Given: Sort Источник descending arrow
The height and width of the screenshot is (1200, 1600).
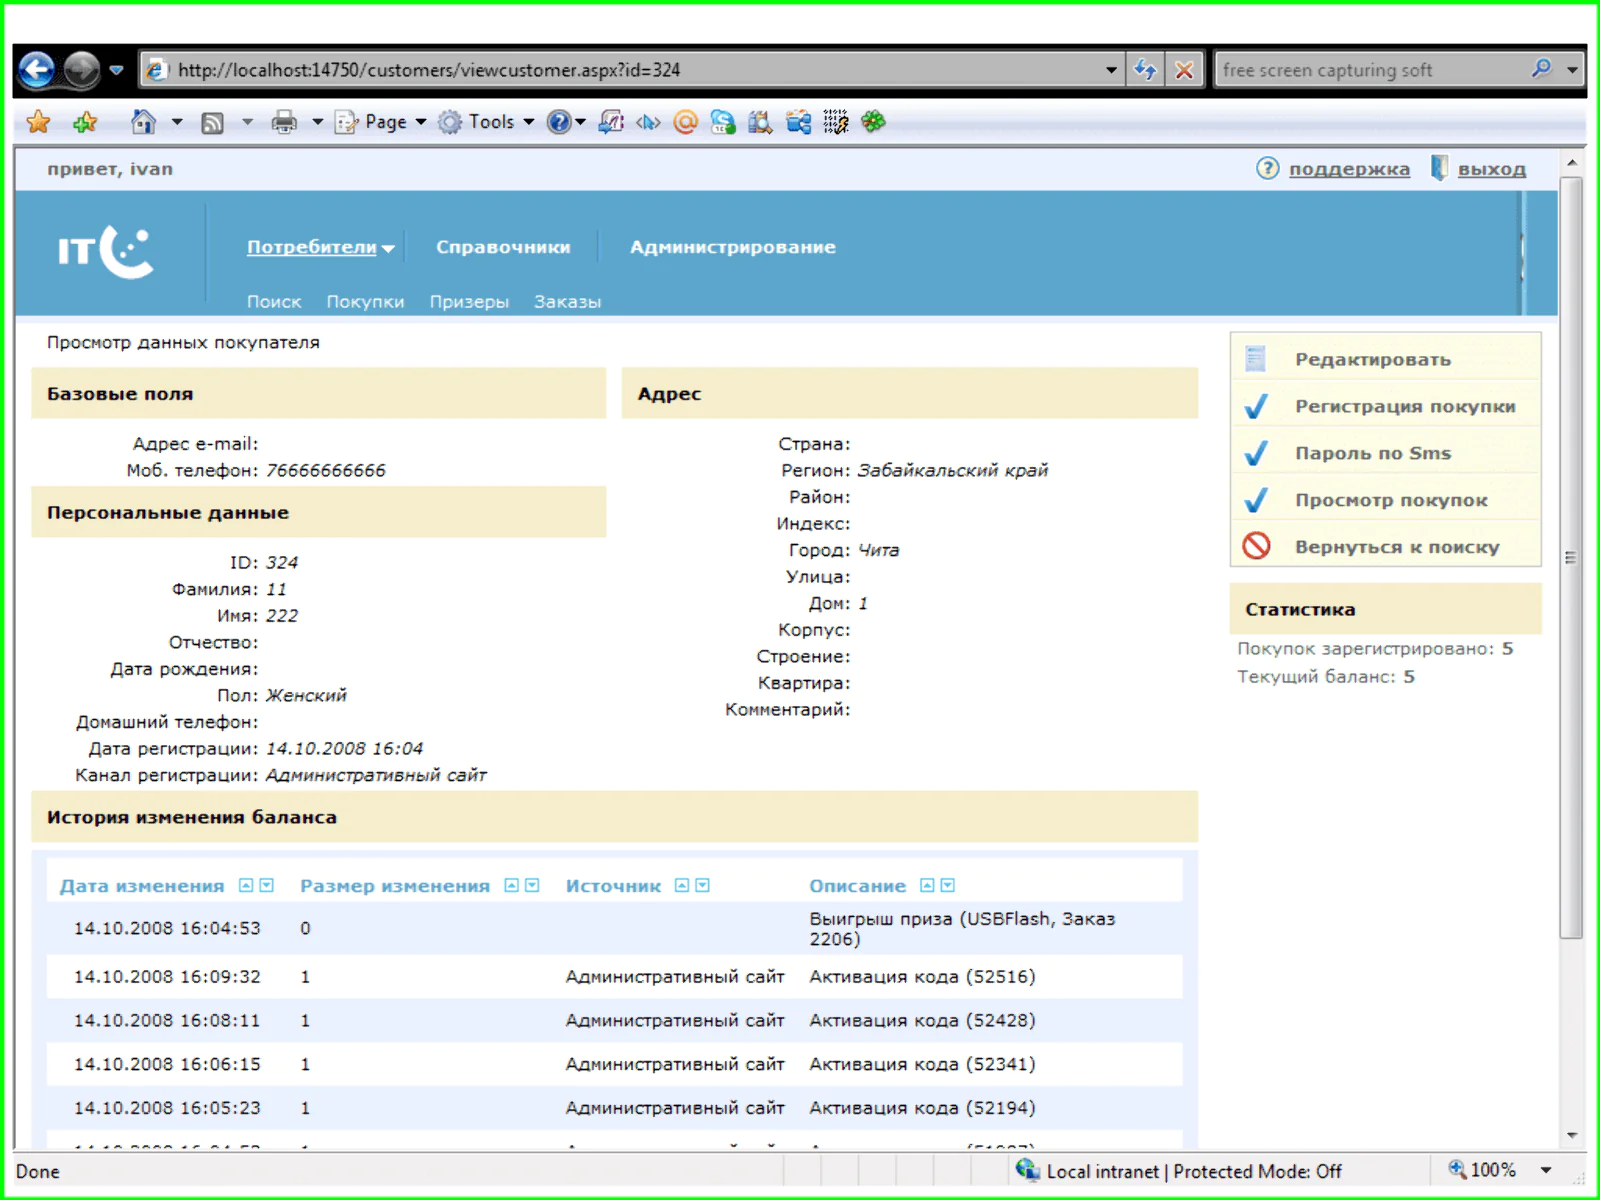Looking at the screenshot, I should pos(703,886).
